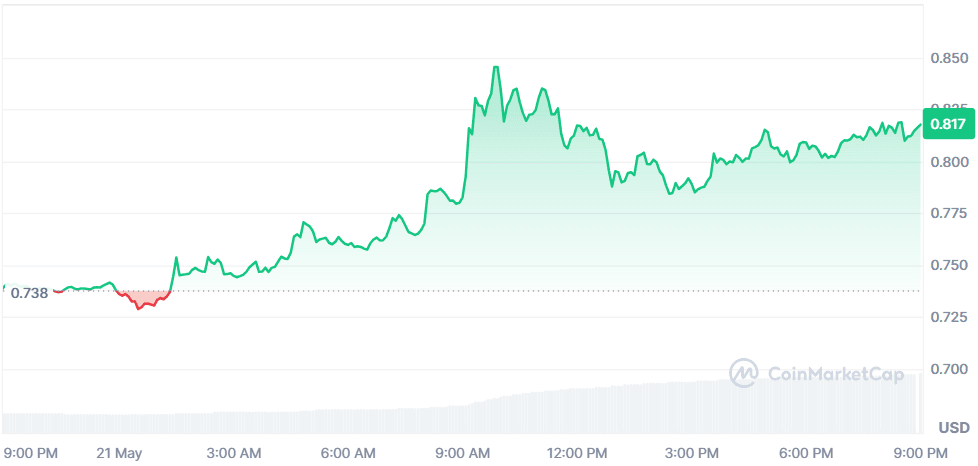
Task: Click the green 0.817 current price badge
Action: point(947,124)
